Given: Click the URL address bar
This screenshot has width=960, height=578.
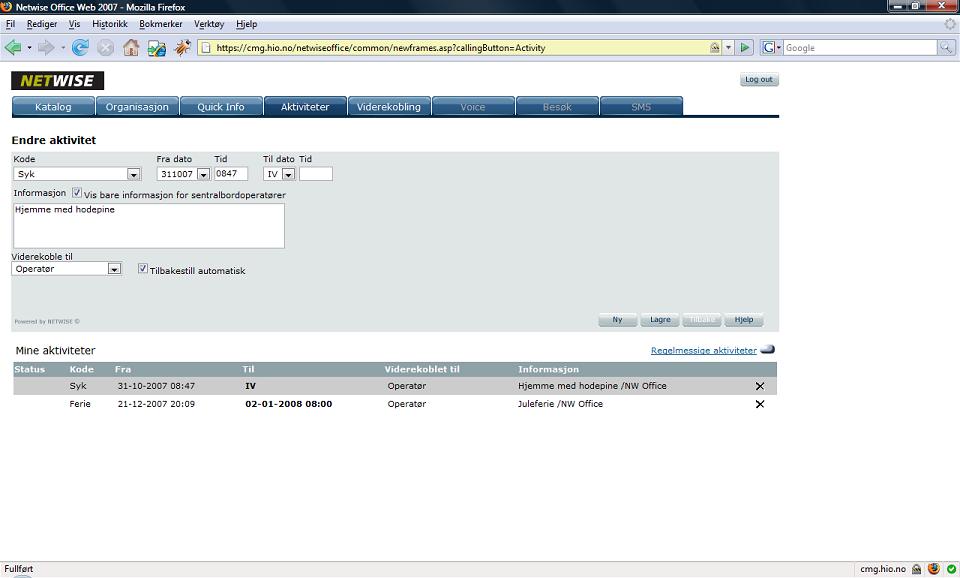Looking at the screenshot, I should 459,48.
